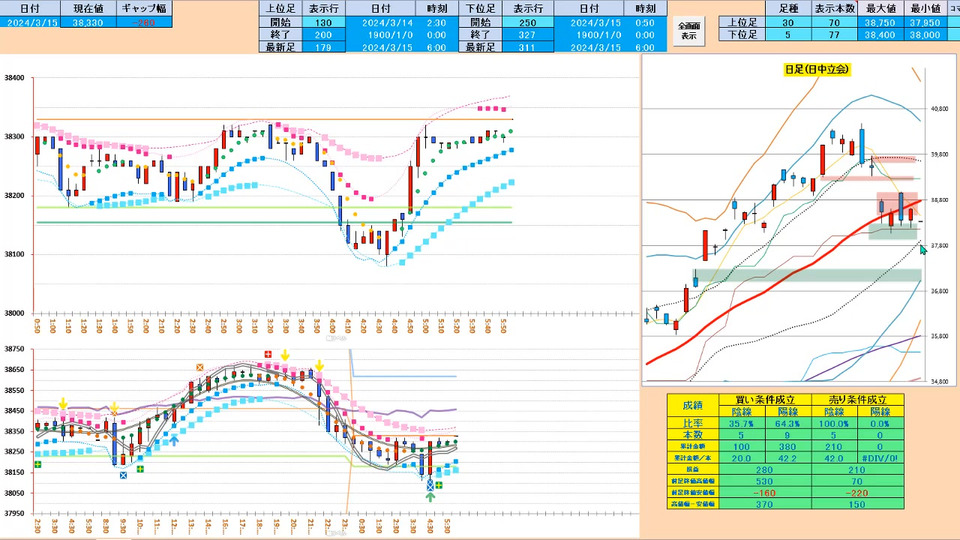Click the 足種 cell with value 30
960x540 pixels.
click(x=787, y=23)
